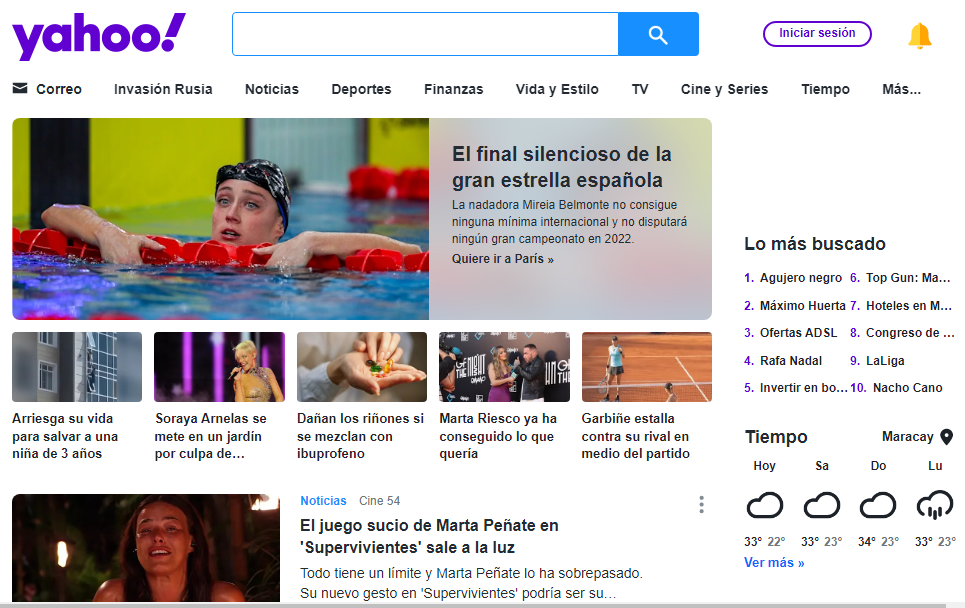Go to the Deportes section

pyautogui.click(x=361, y=89)
